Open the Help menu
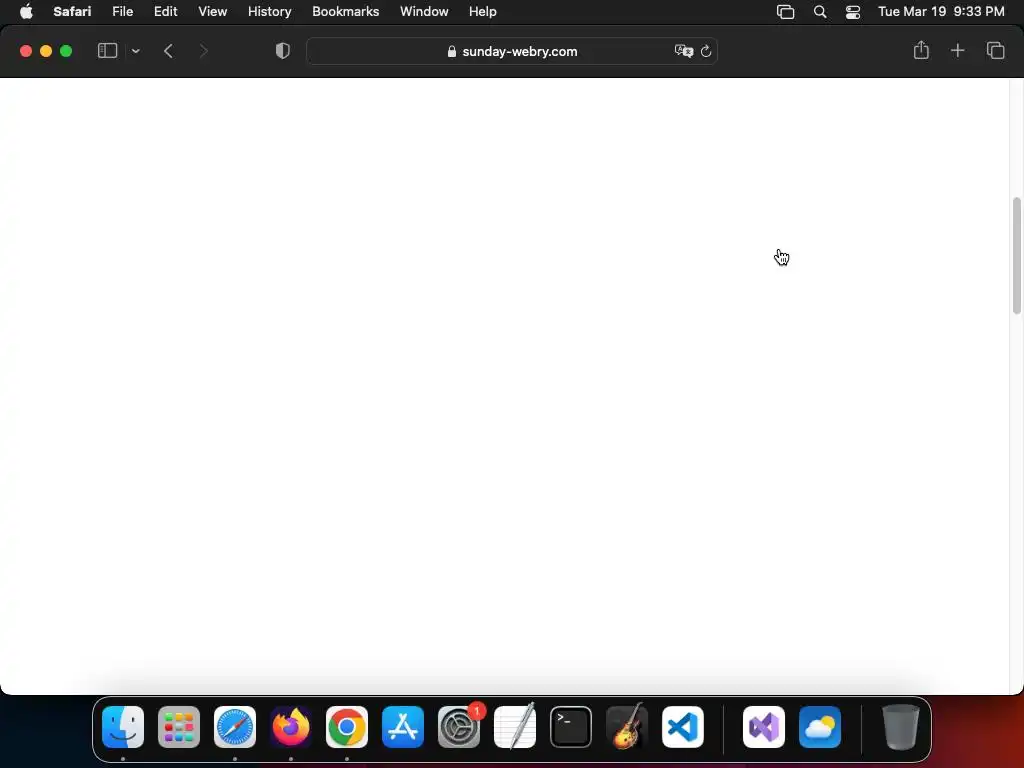Screen dimensions: 1024x768 tap(483, 11)
